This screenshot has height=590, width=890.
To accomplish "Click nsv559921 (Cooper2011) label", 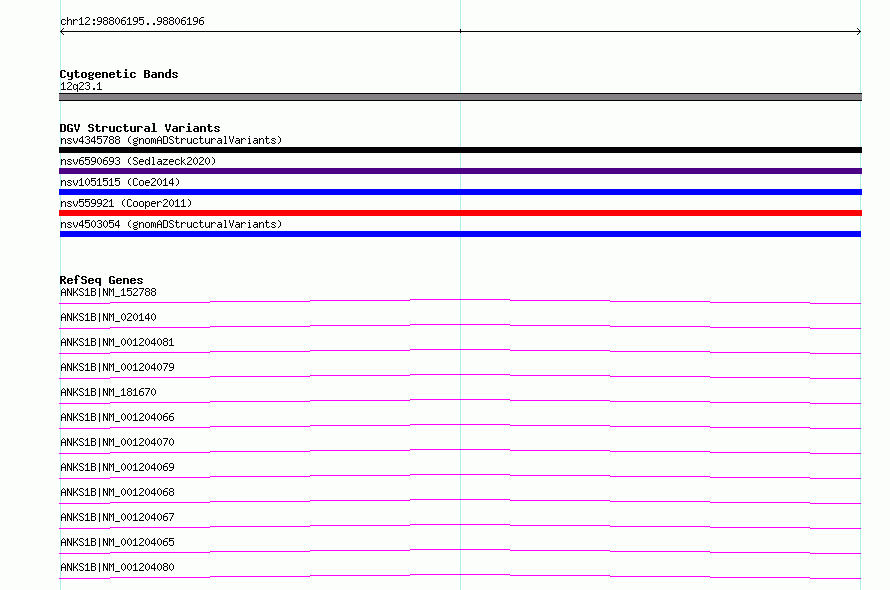I will tap(126, 203).
